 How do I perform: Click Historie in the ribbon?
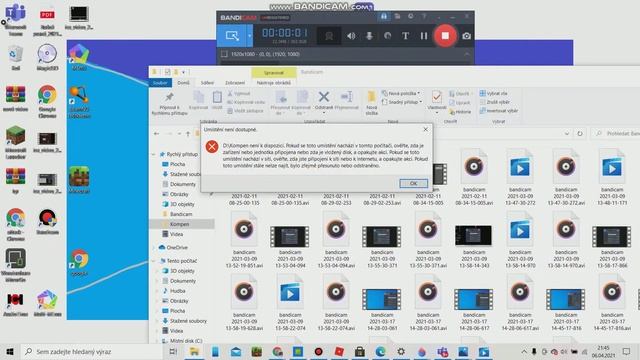pos(460,111)
